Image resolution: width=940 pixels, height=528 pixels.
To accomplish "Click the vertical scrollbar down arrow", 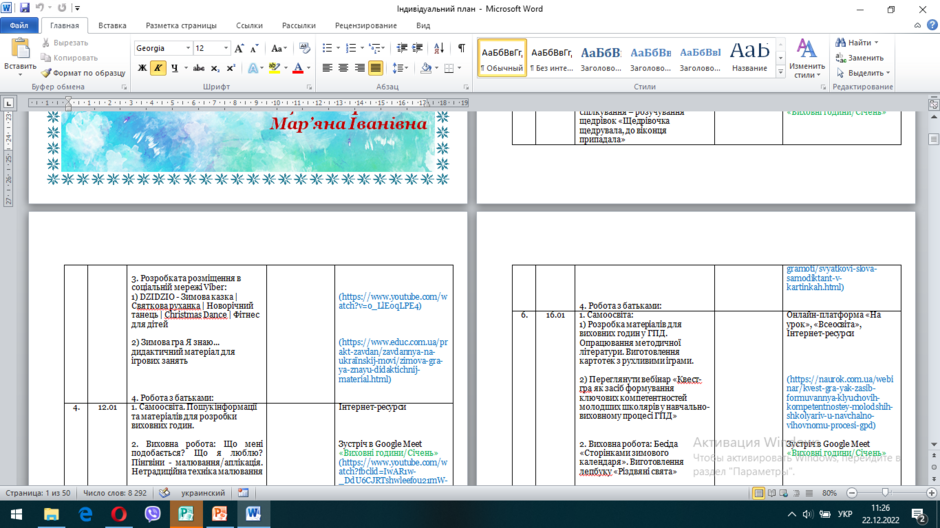I will pos(933,445).
